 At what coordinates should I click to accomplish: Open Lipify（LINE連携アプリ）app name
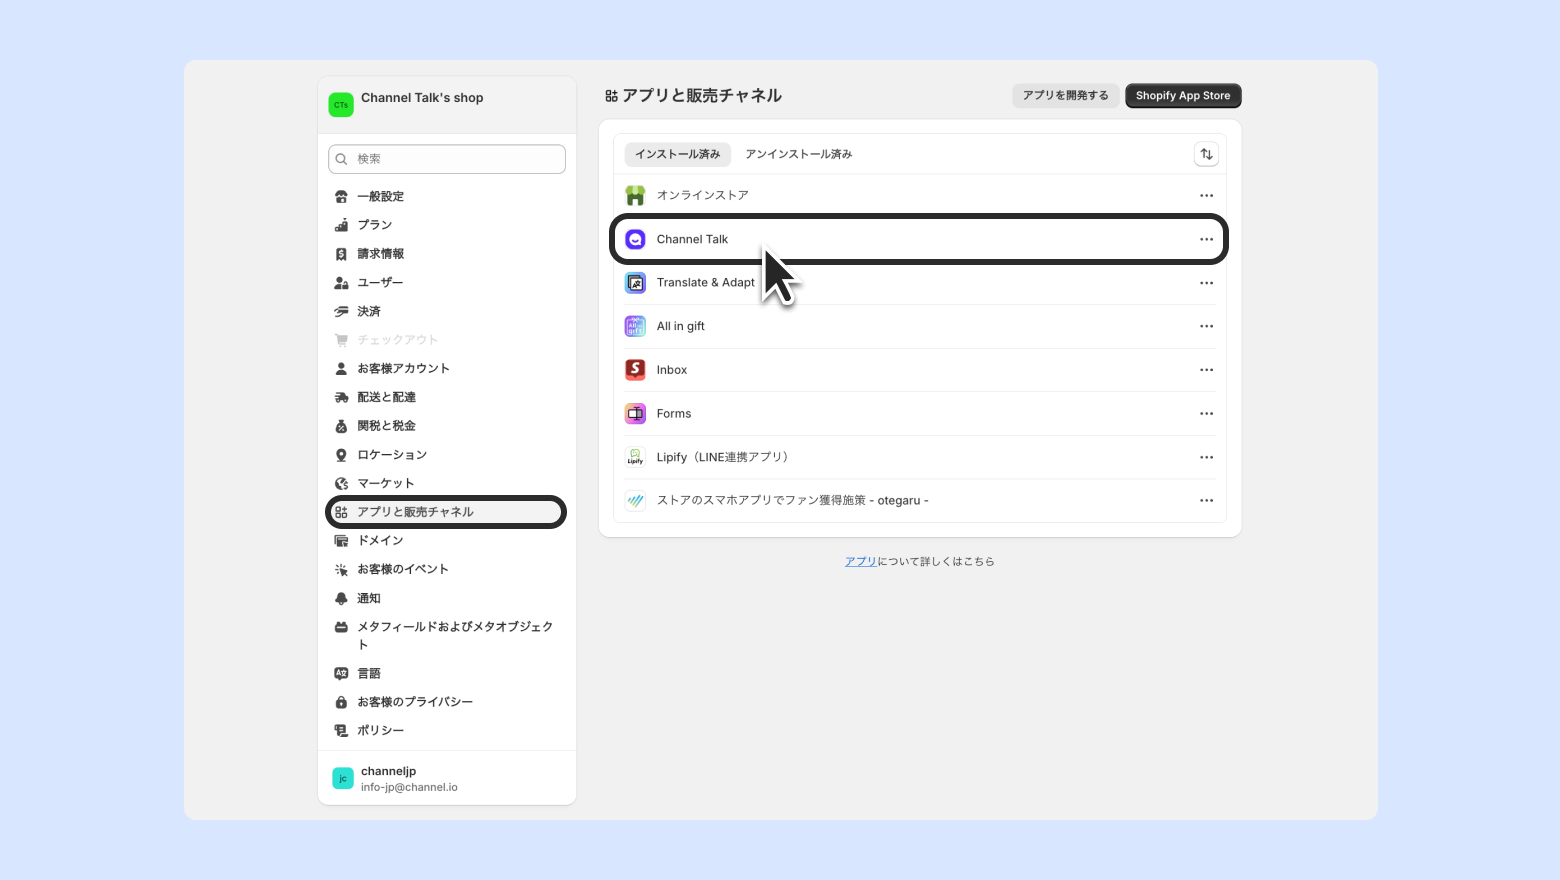(725, 457)
